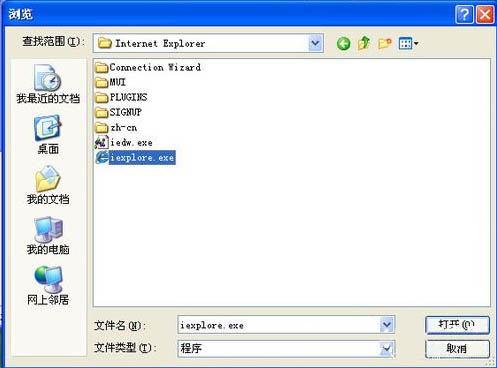Jump to 桌面 in the places bar
This screenshot has width=497, height=368.
coord(48,135)
